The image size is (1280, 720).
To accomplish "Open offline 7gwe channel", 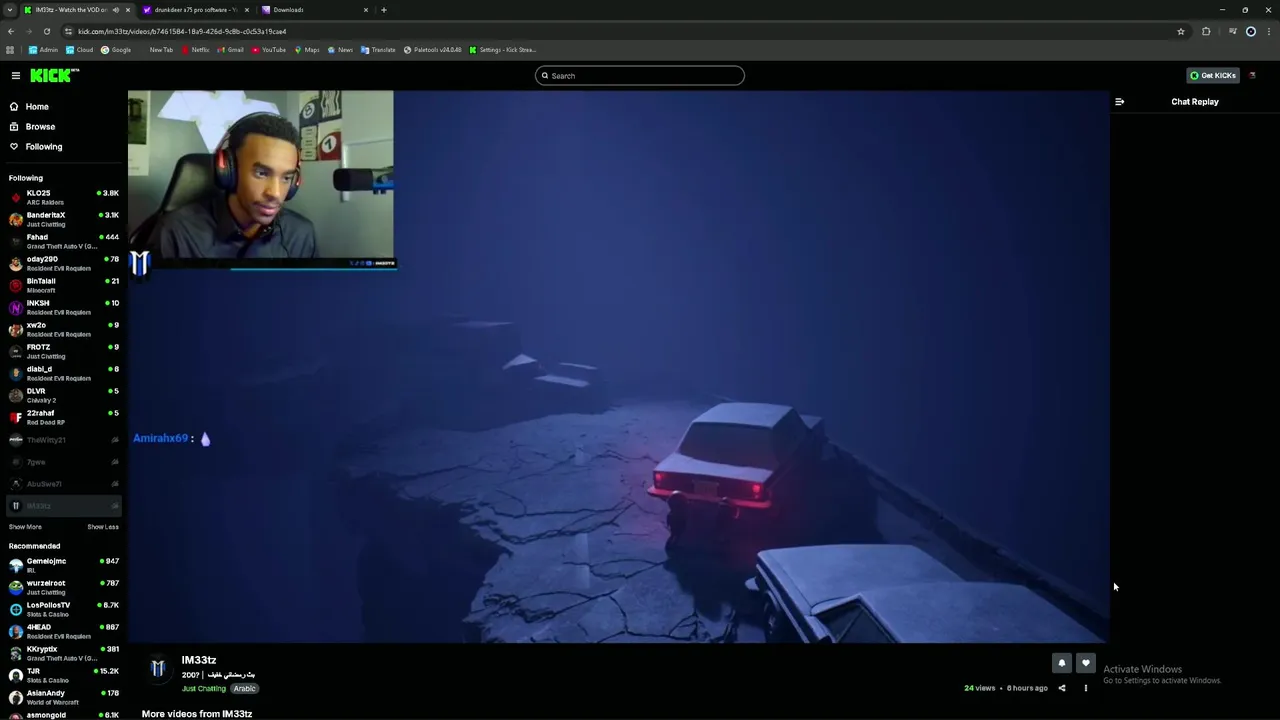I will (64, 462).
